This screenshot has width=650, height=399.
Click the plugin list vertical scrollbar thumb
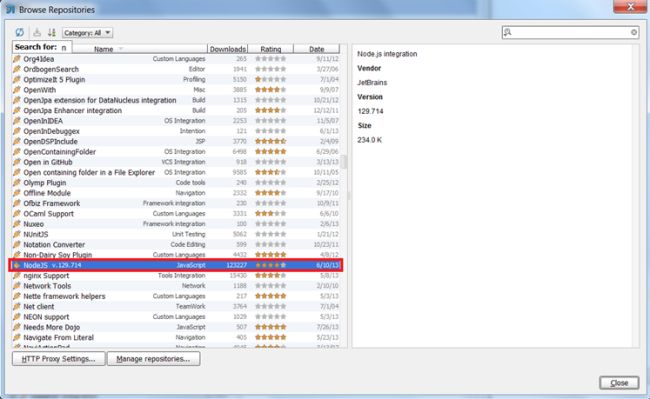click(344, 161)
